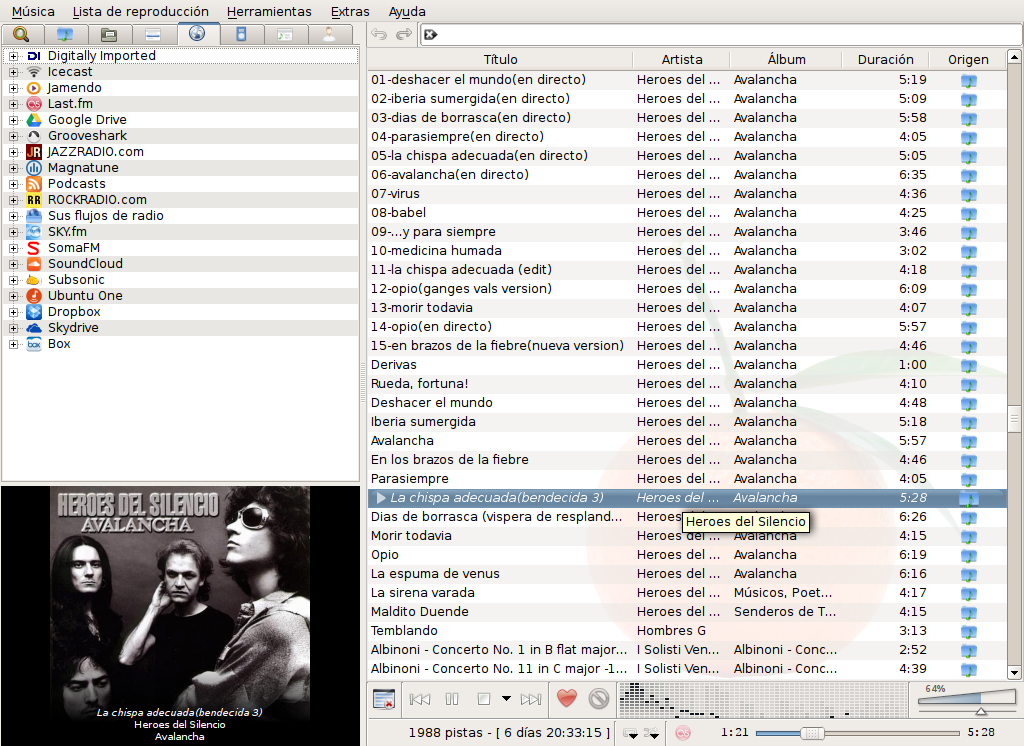Click the SomaFM icon
The height and width of the screenshot is (746, 1024).
point(34,248)
